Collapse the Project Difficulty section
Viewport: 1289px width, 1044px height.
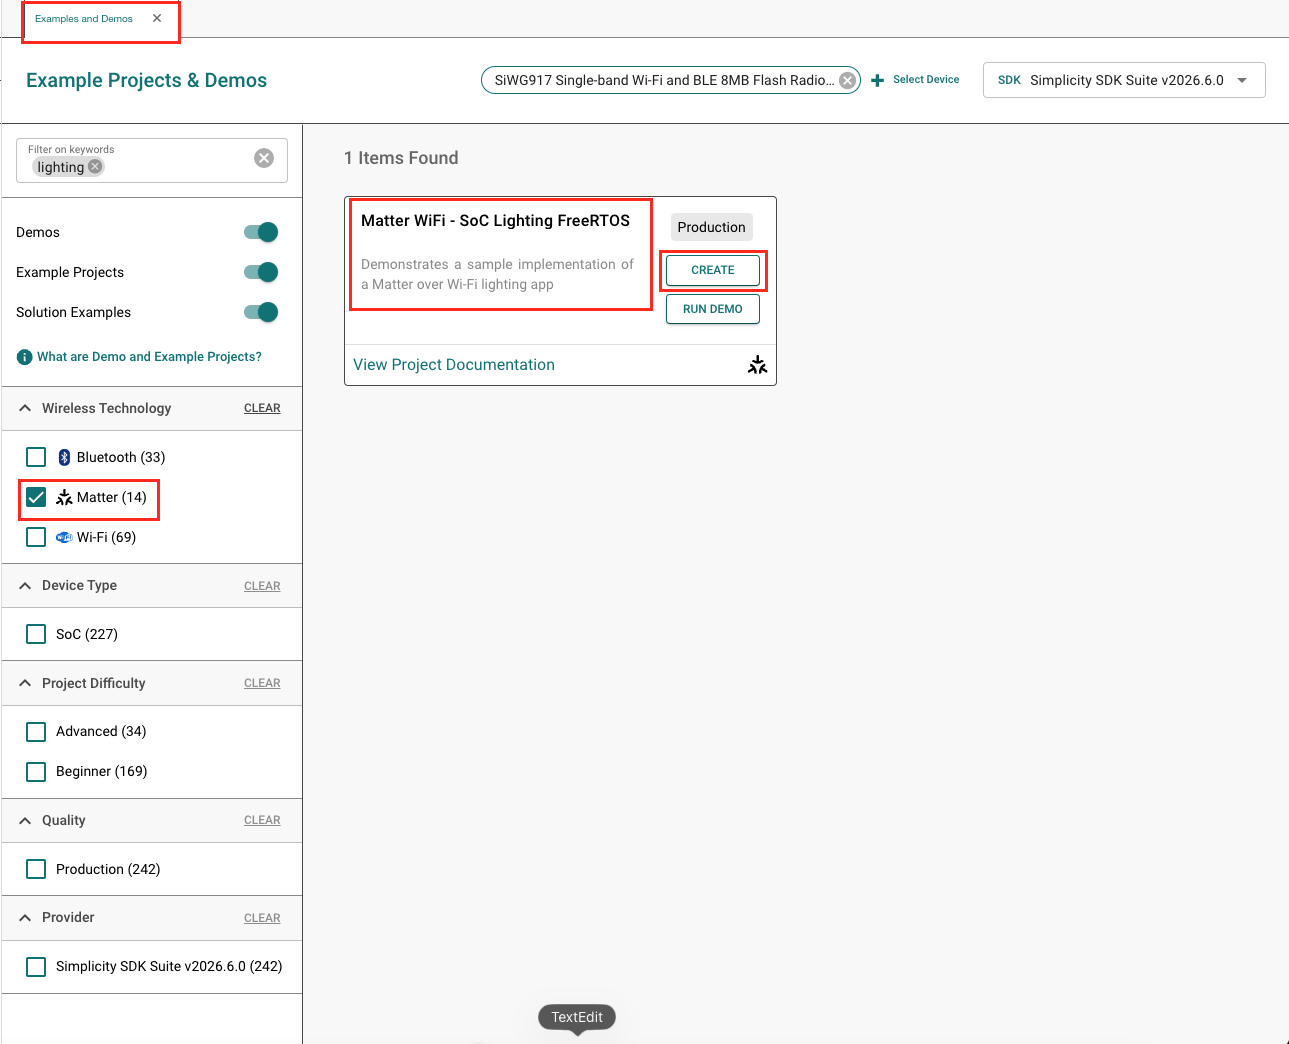25,683
